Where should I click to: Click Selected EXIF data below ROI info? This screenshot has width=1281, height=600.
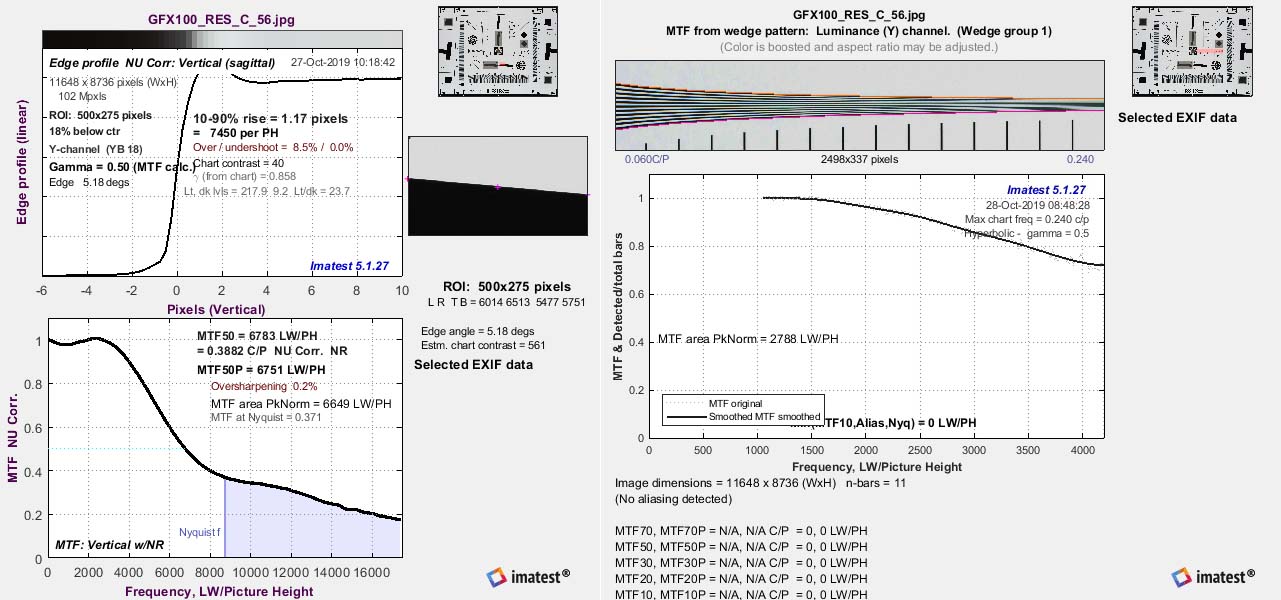pyautogui.click(x=473, y=364)
